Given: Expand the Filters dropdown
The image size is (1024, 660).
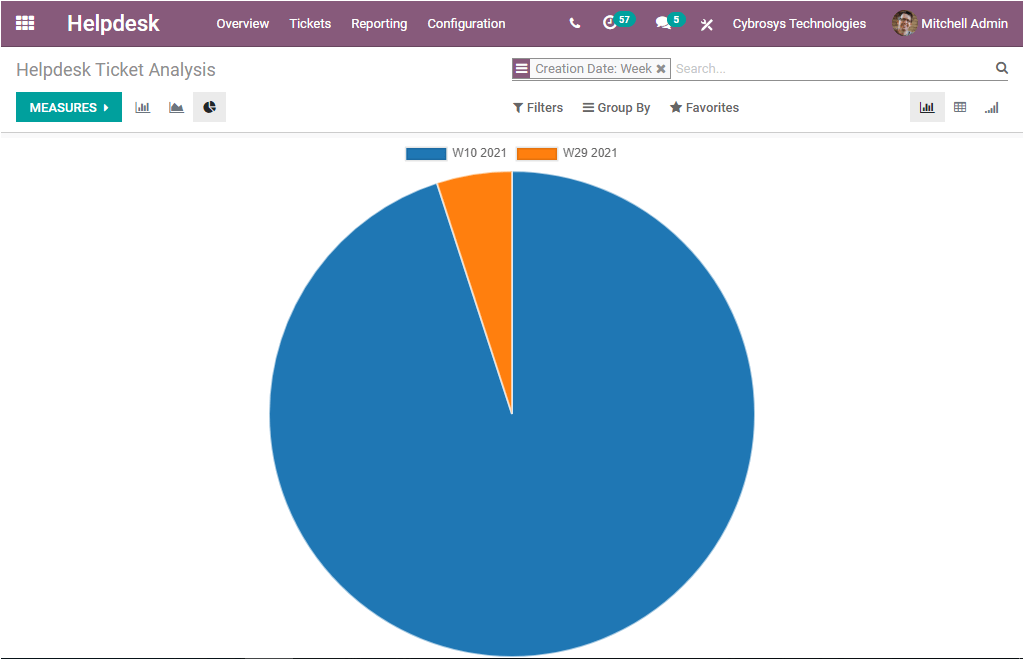Looking at the screenshot, I should pos(538,108).
